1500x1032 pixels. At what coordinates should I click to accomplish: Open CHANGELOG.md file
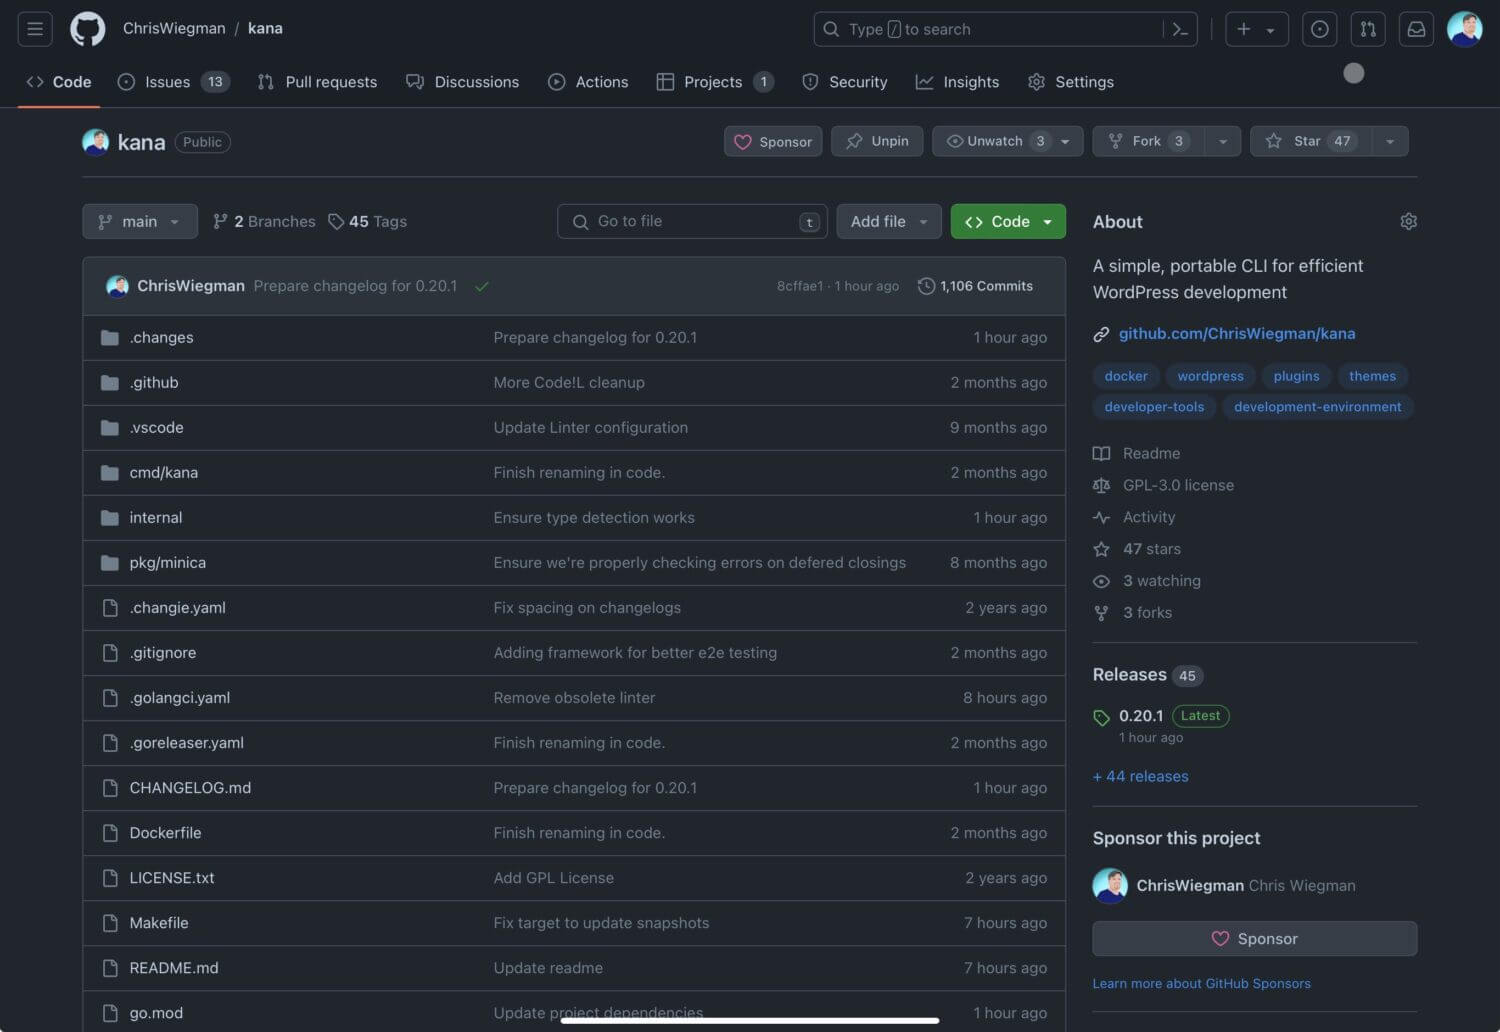click(190, 787)
